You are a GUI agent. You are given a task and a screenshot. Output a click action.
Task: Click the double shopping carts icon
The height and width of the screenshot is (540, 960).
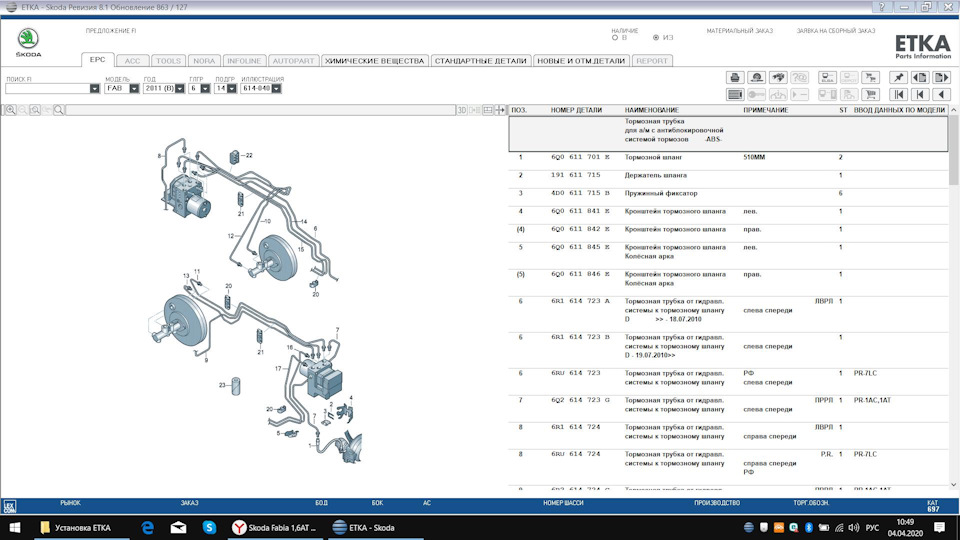pos(870,77)
